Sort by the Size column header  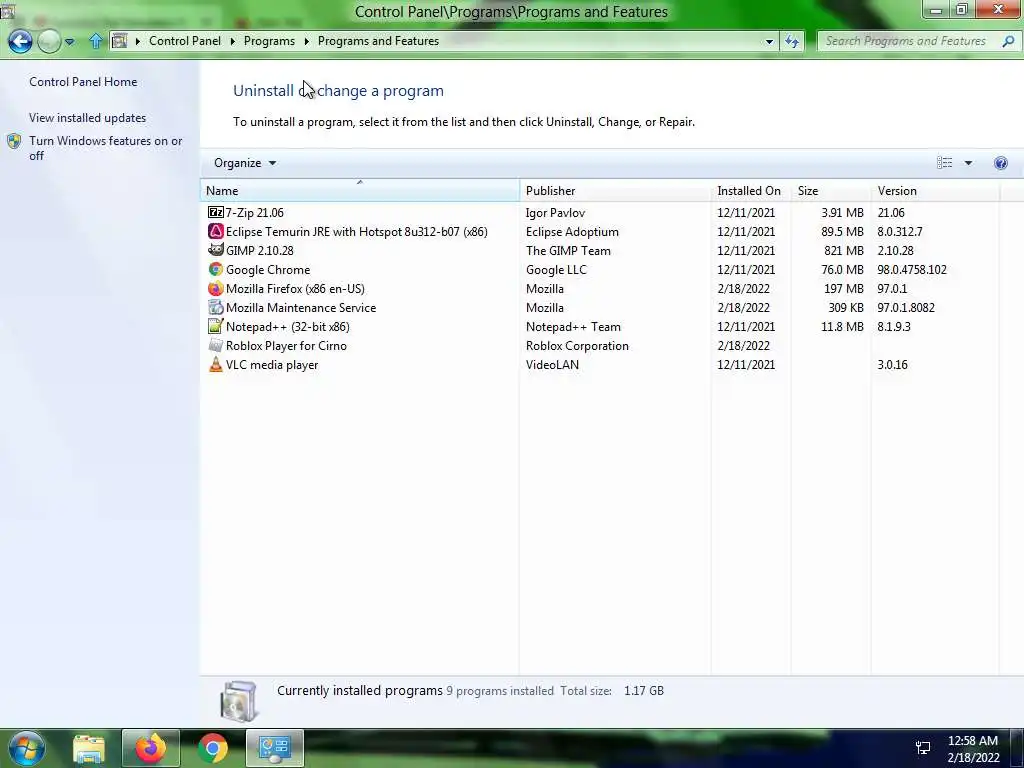pos(831,191)
